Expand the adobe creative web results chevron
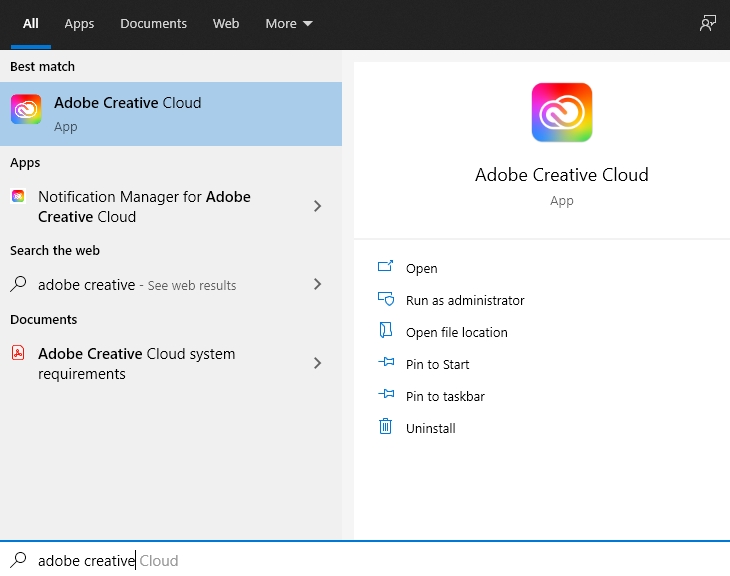The image size is (730, 576). coord(317,284)
